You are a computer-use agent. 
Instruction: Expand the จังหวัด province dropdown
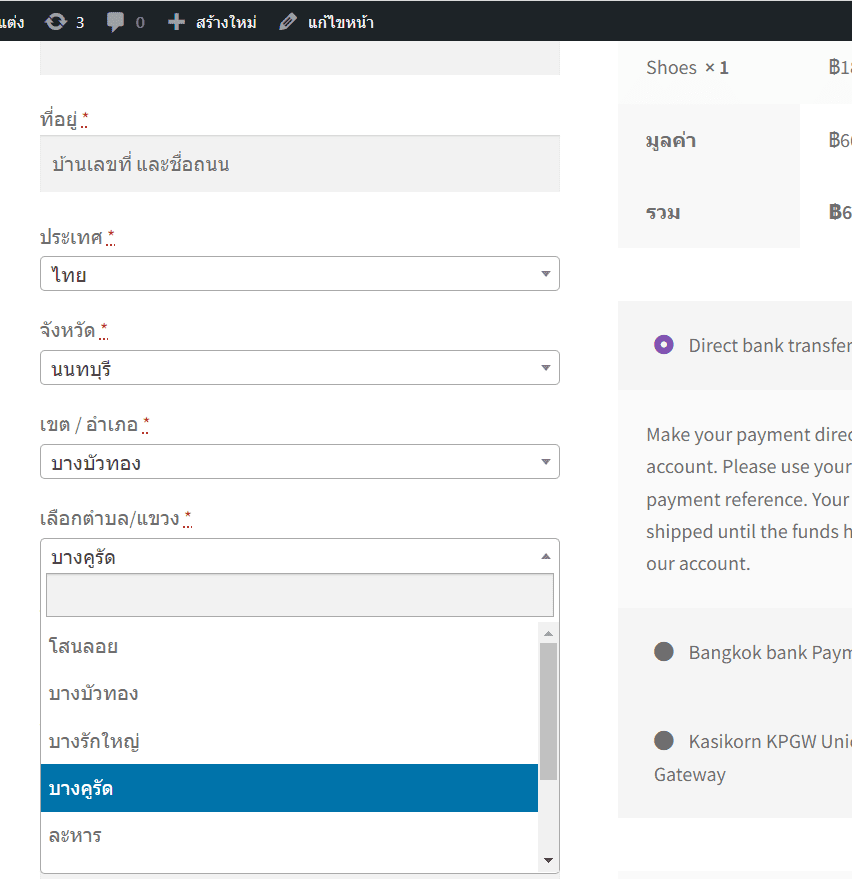pyautogui.click(x=299, y=368)
